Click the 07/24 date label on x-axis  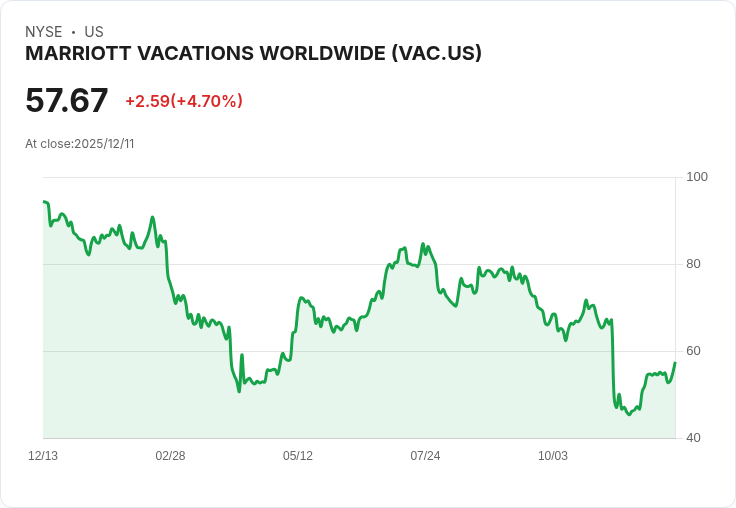coord(425,456)
